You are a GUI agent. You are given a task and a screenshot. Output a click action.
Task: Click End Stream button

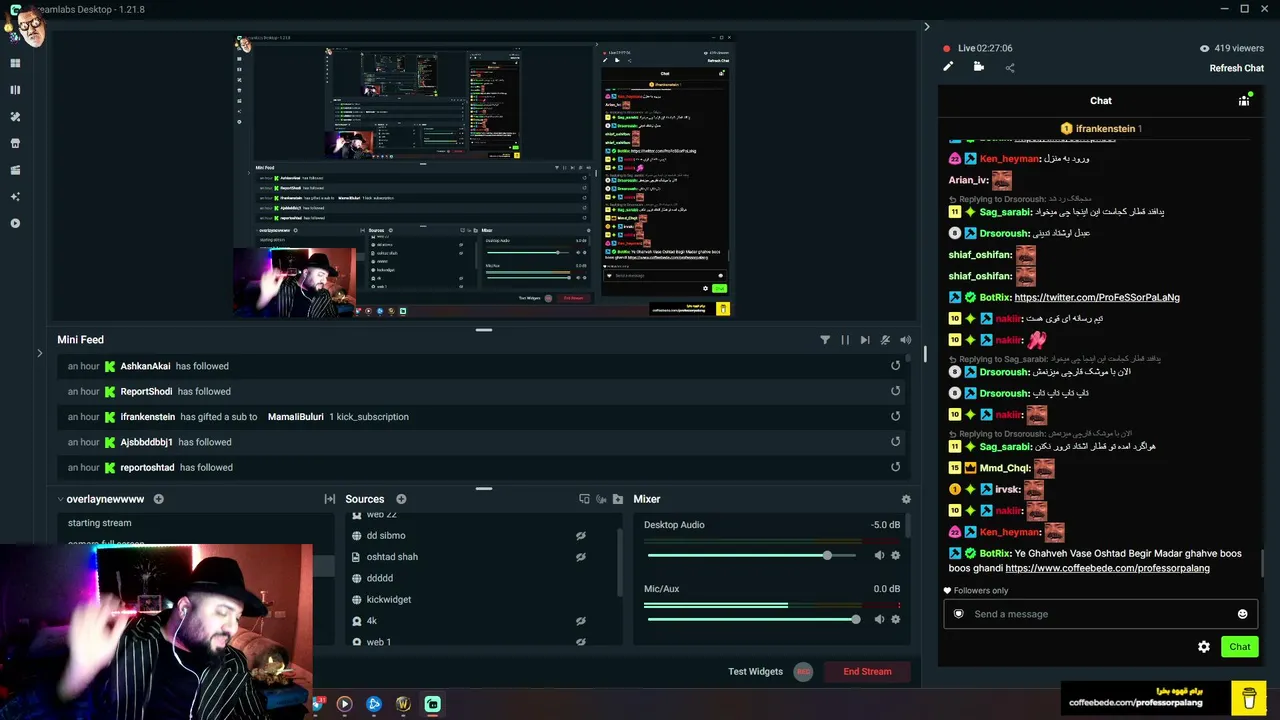point(867,671)
